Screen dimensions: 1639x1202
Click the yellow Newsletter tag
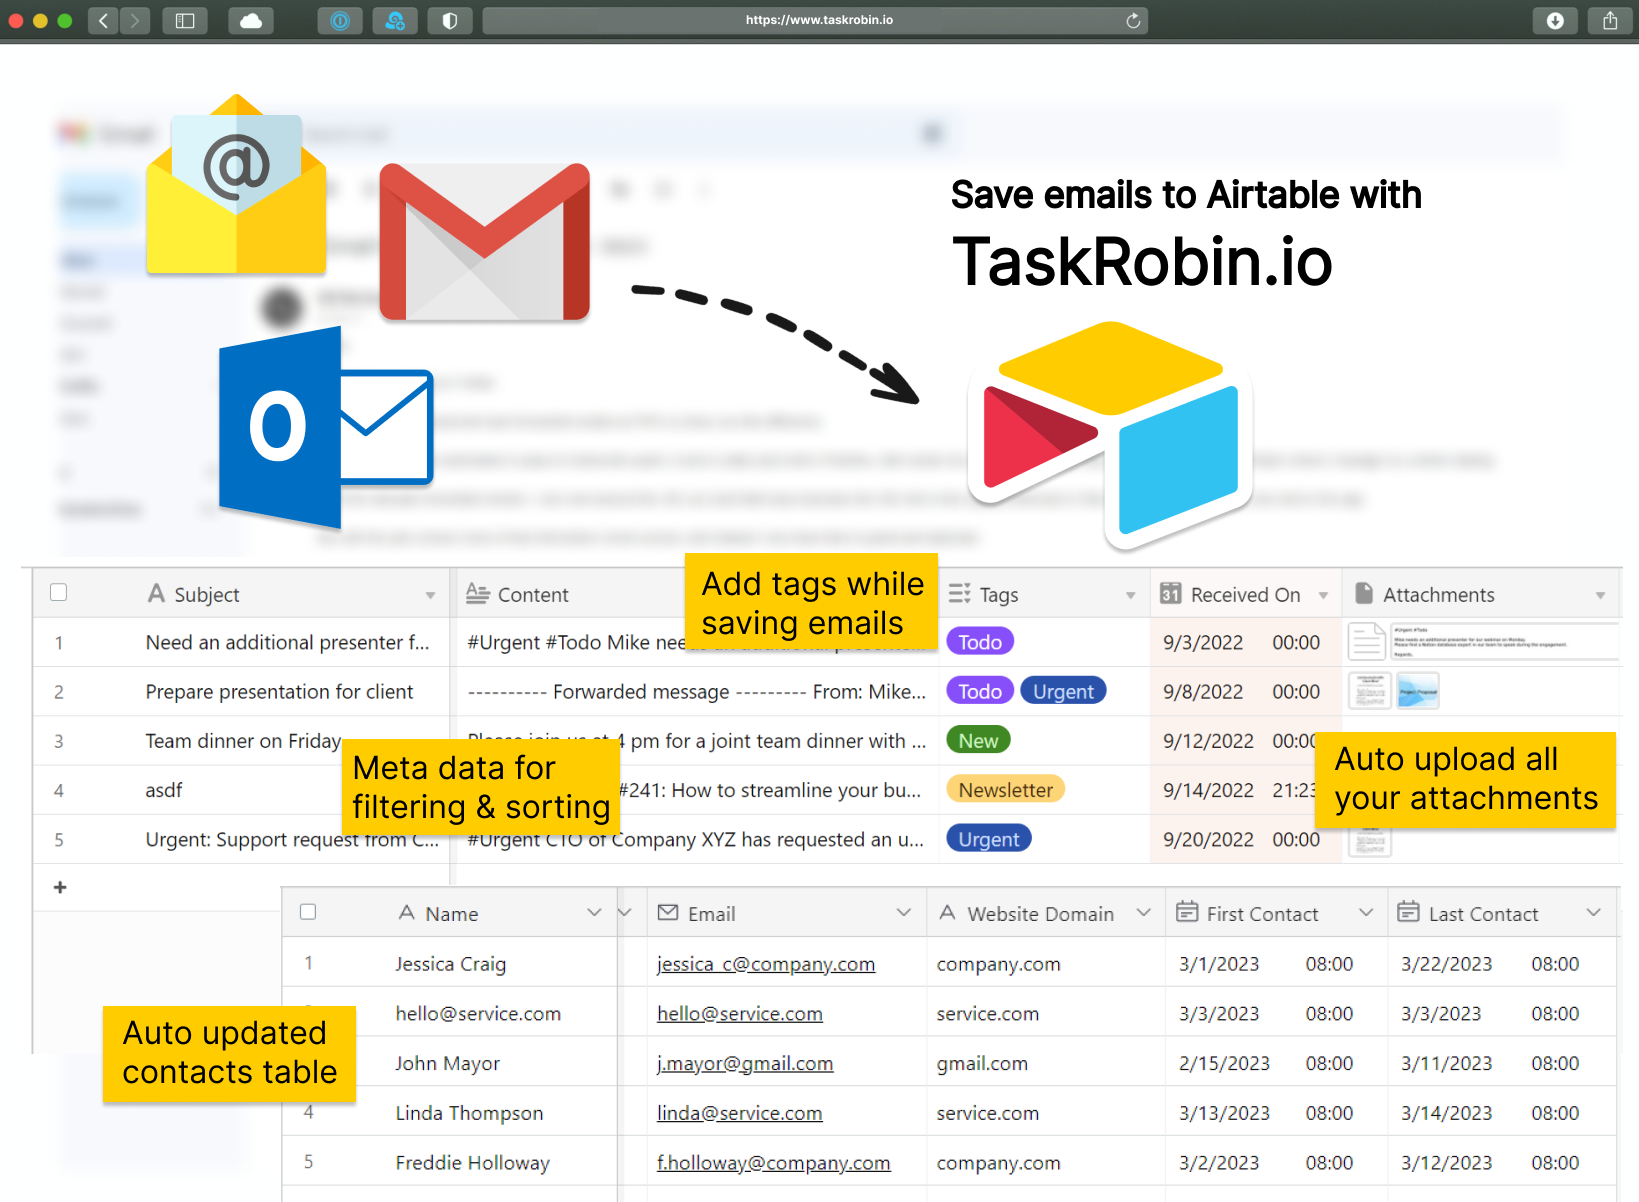point(1005,790)
